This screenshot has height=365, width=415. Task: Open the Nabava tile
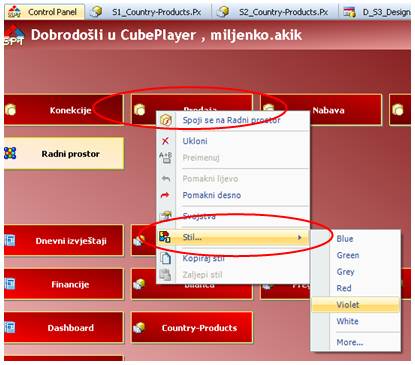click(321, 110)
